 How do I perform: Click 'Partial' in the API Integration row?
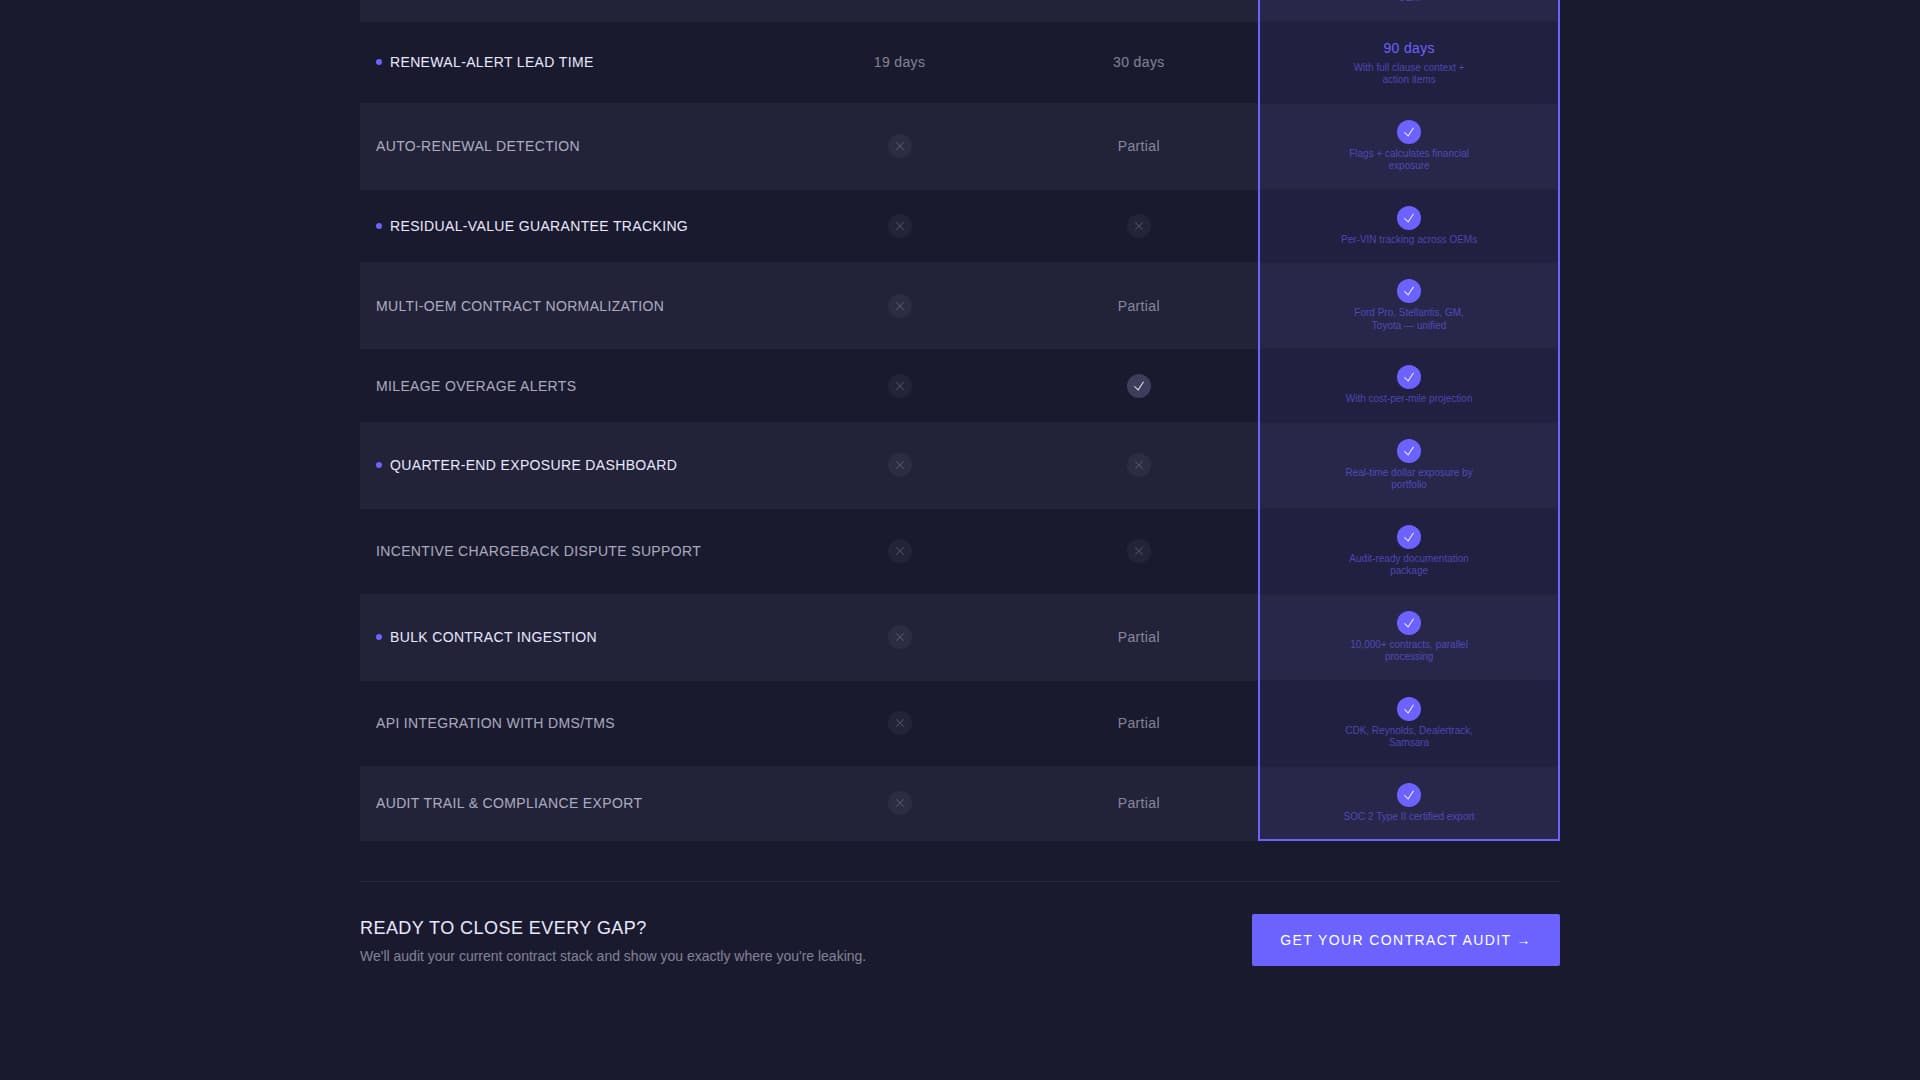[x=1138, y=723]
